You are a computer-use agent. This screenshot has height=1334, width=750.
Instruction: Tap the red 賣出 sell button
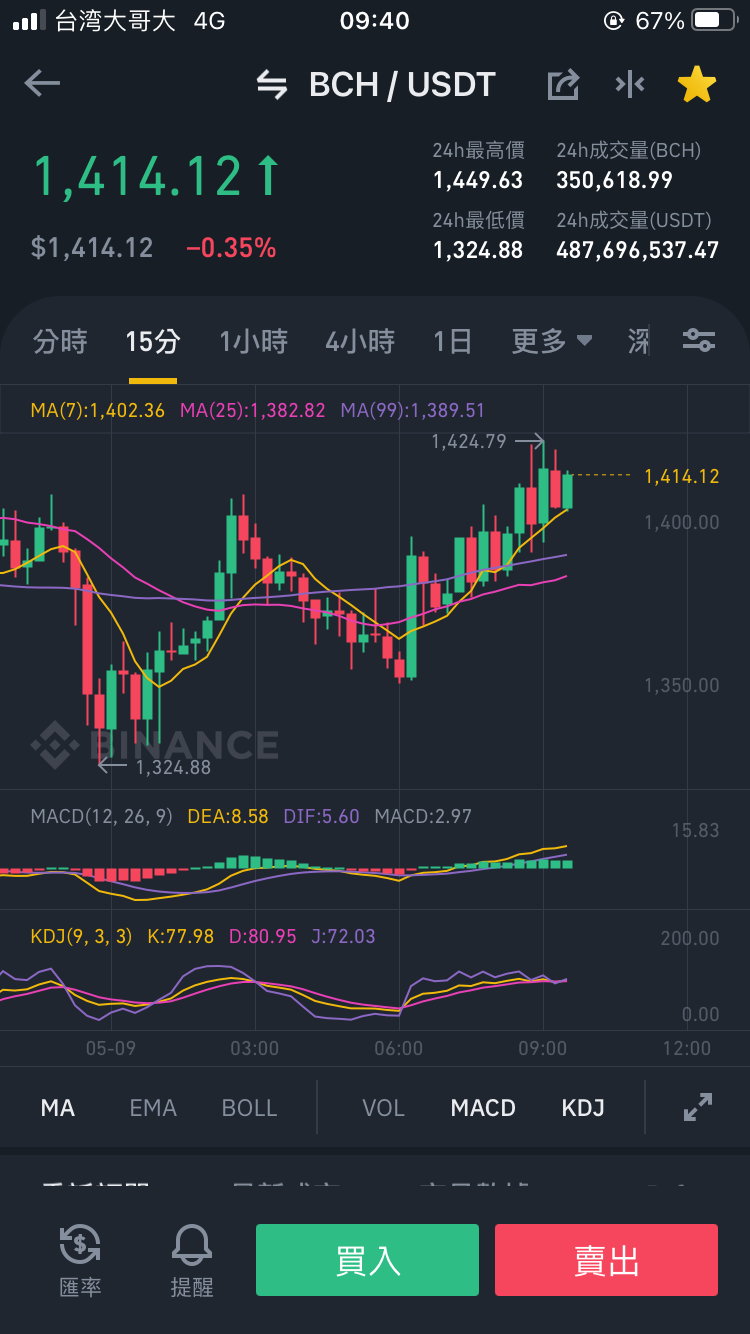[606, 1260]
